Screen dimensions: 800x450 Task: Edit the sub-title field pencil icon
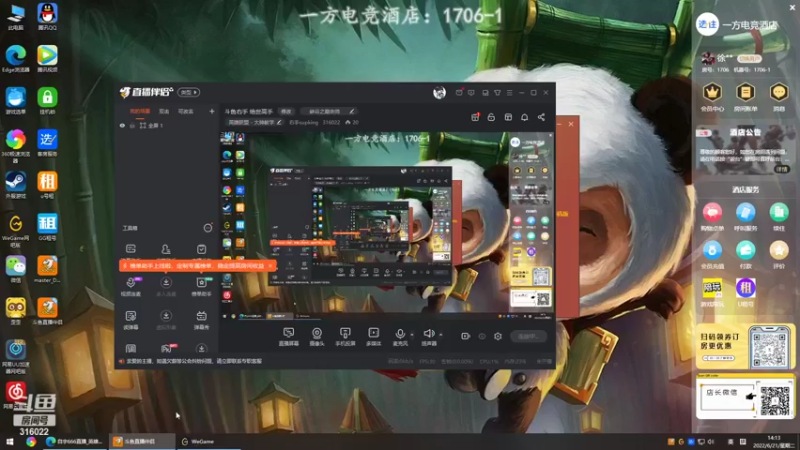coord(352,111)
